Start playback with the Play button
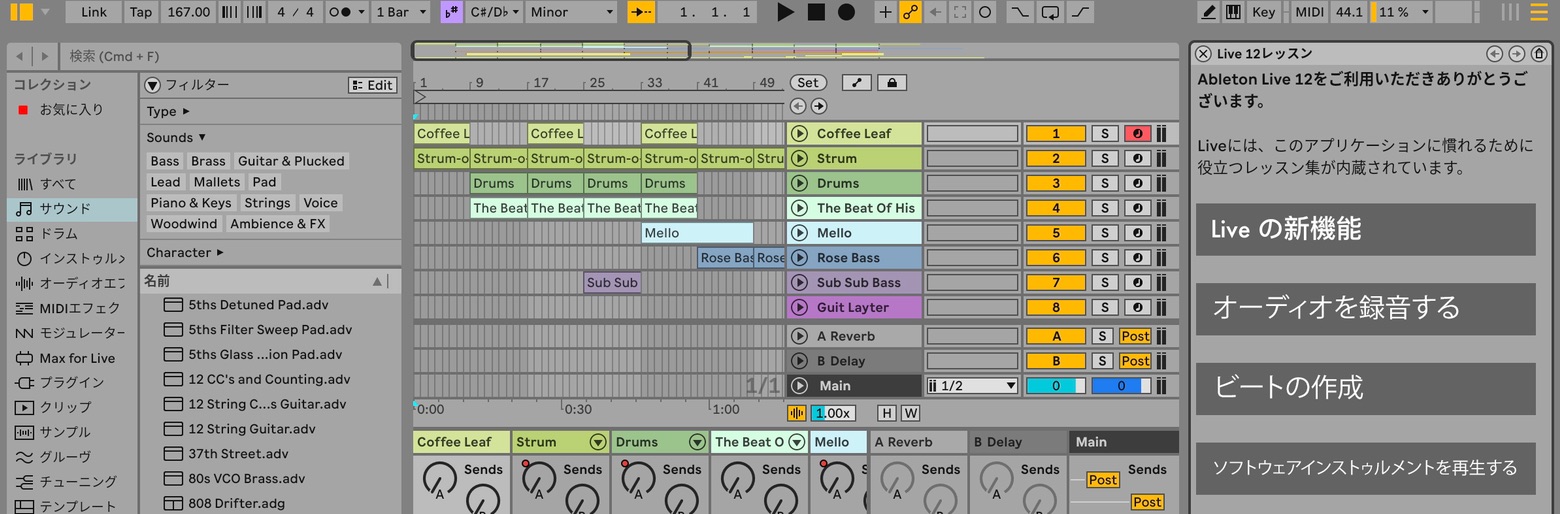 click(785, 12)
